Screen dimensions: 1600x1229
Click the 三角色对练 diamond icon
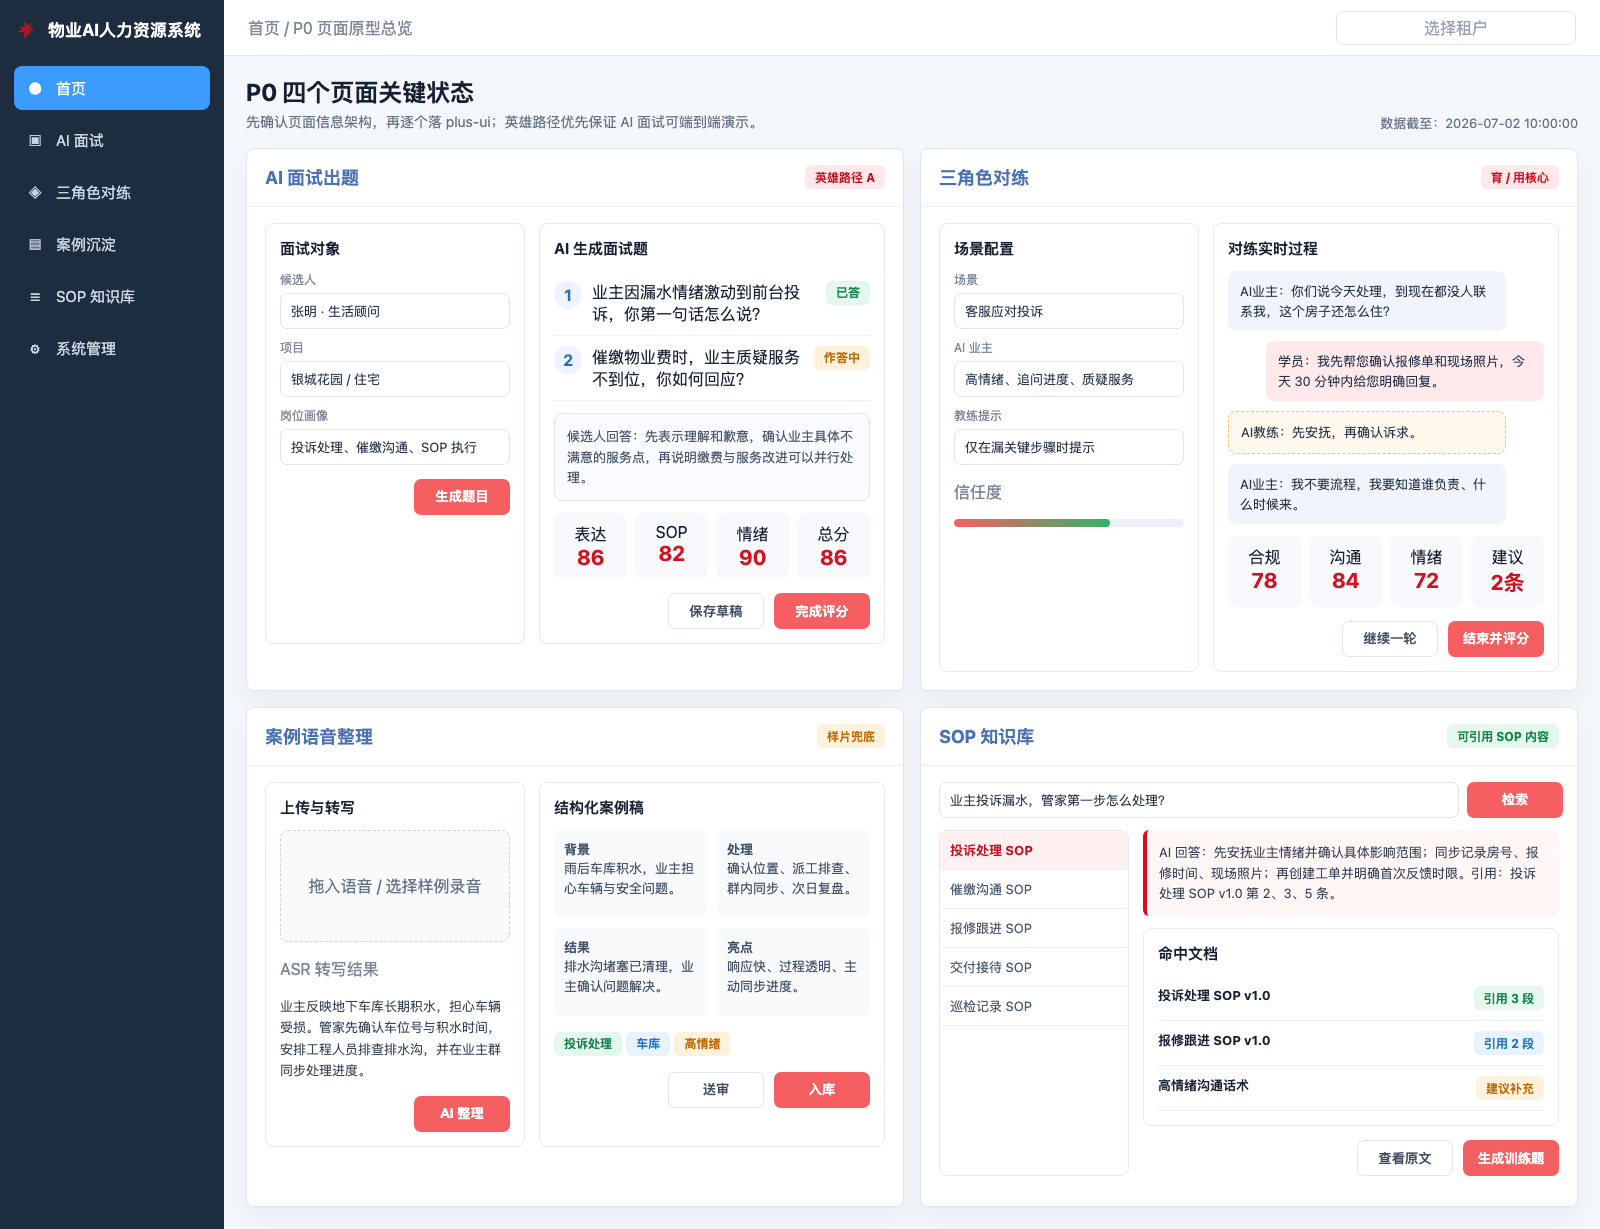(35, 192)
